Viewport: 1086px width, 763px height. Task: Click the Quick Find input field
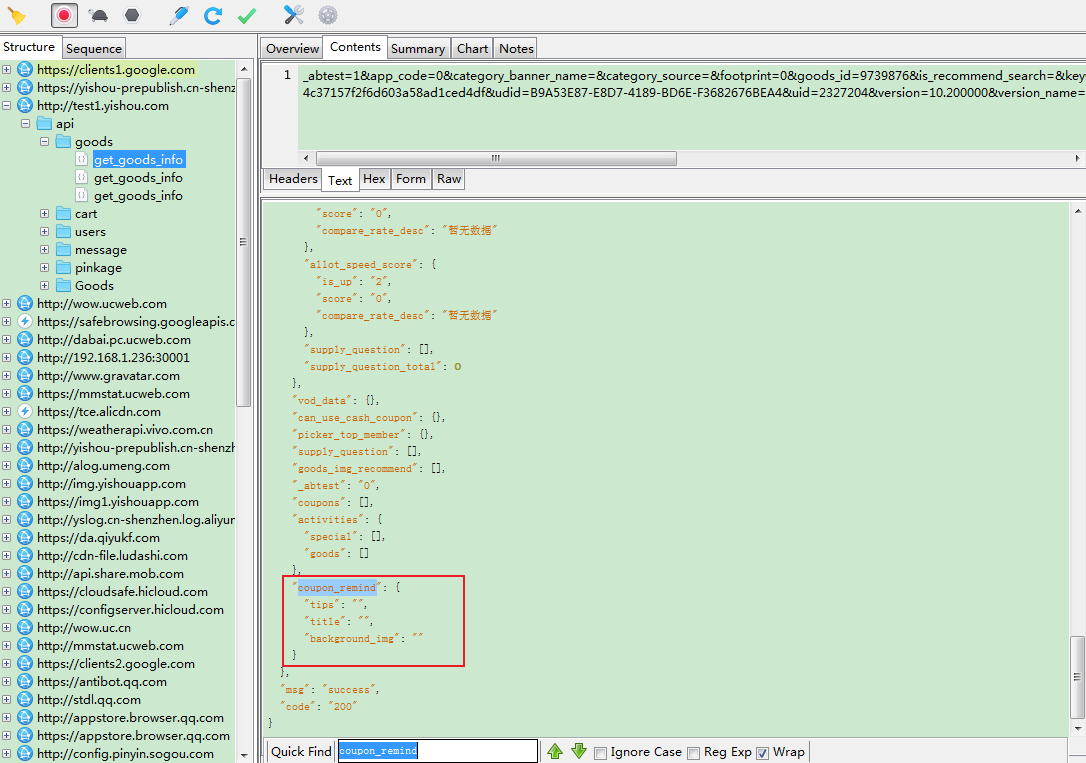pos(438,751)
